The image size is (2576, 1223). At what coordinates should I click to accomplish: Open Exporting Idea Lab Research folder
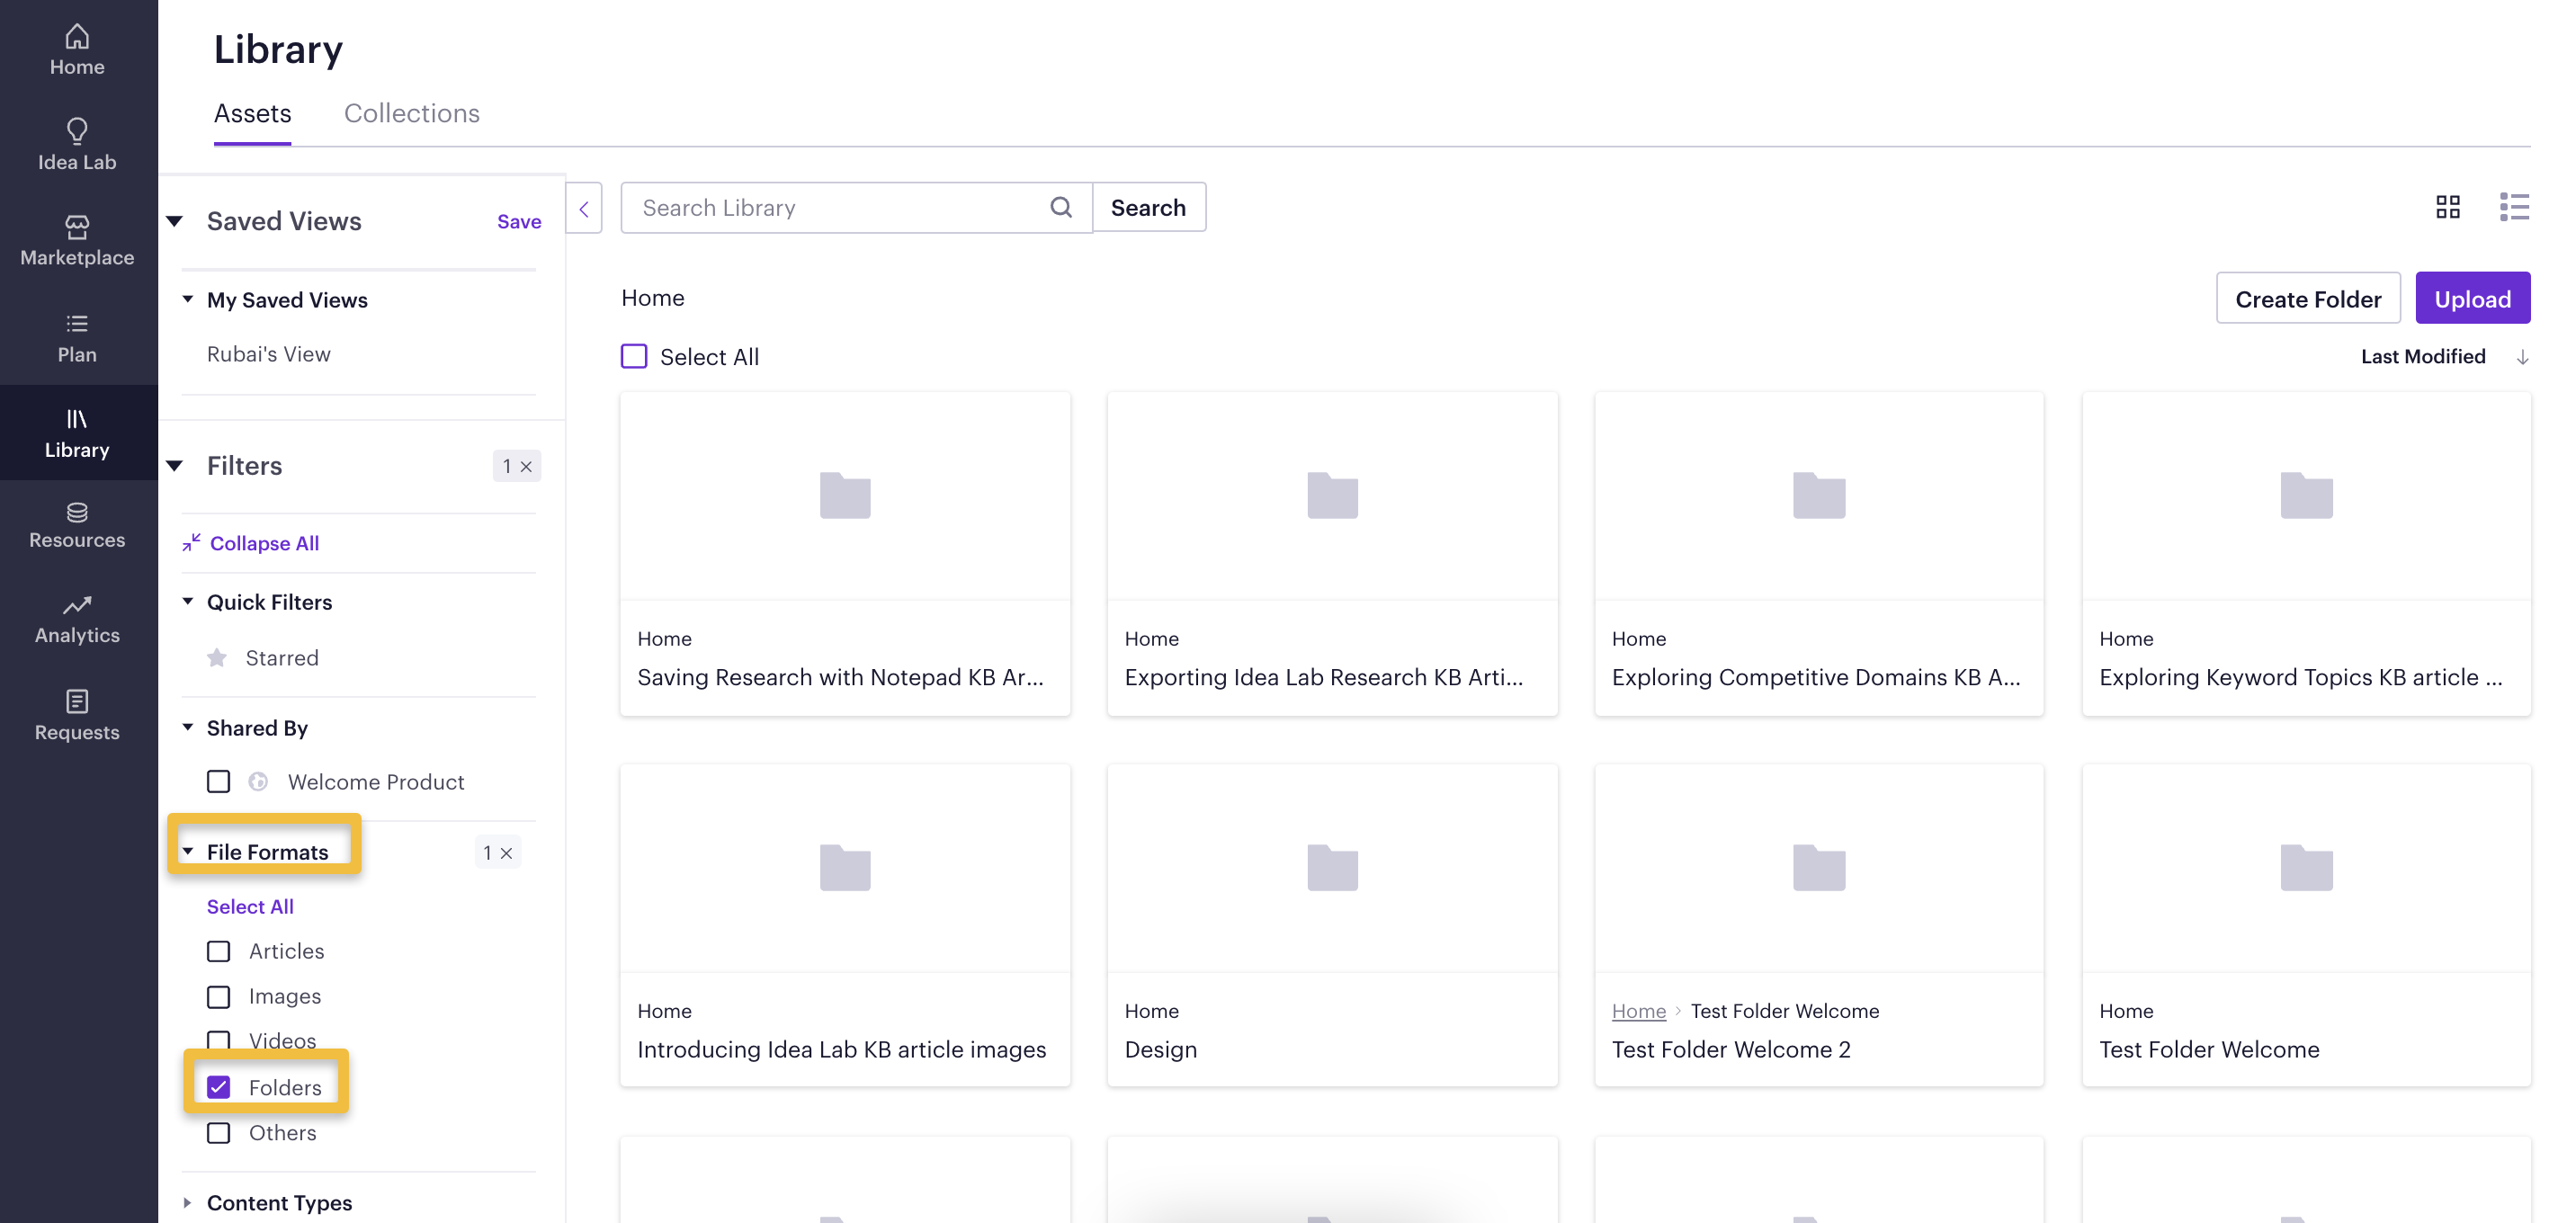(1332, 553)
